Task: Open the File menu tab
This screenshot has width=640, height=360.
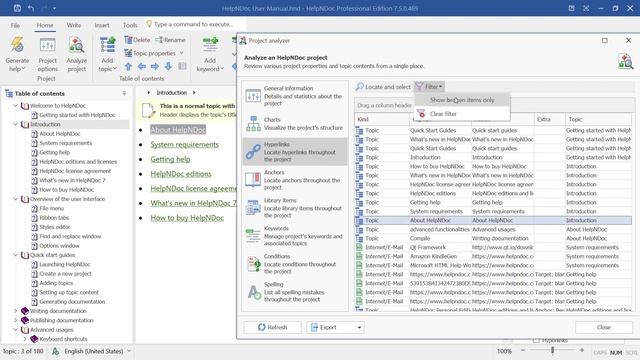Action: point(15,25)
